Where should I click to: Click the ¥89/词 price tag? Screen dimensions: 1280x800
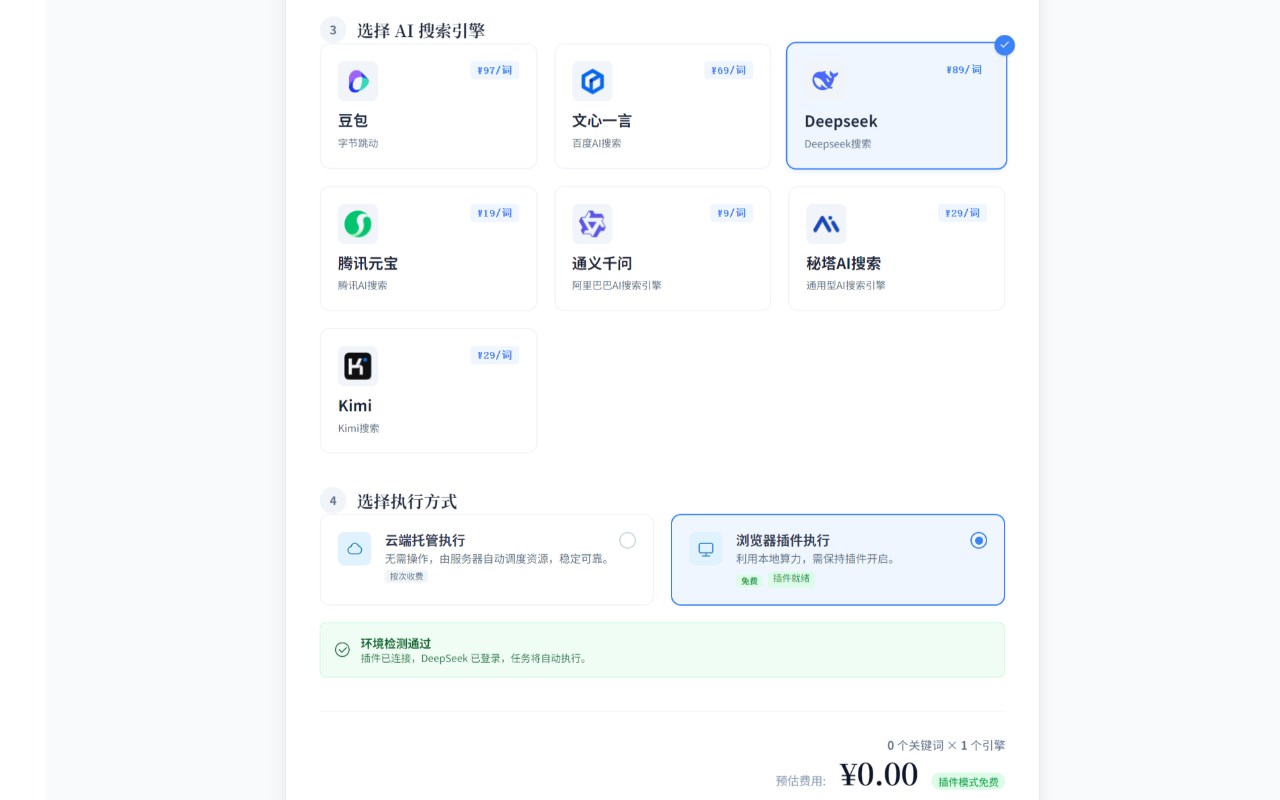point(964,70)
